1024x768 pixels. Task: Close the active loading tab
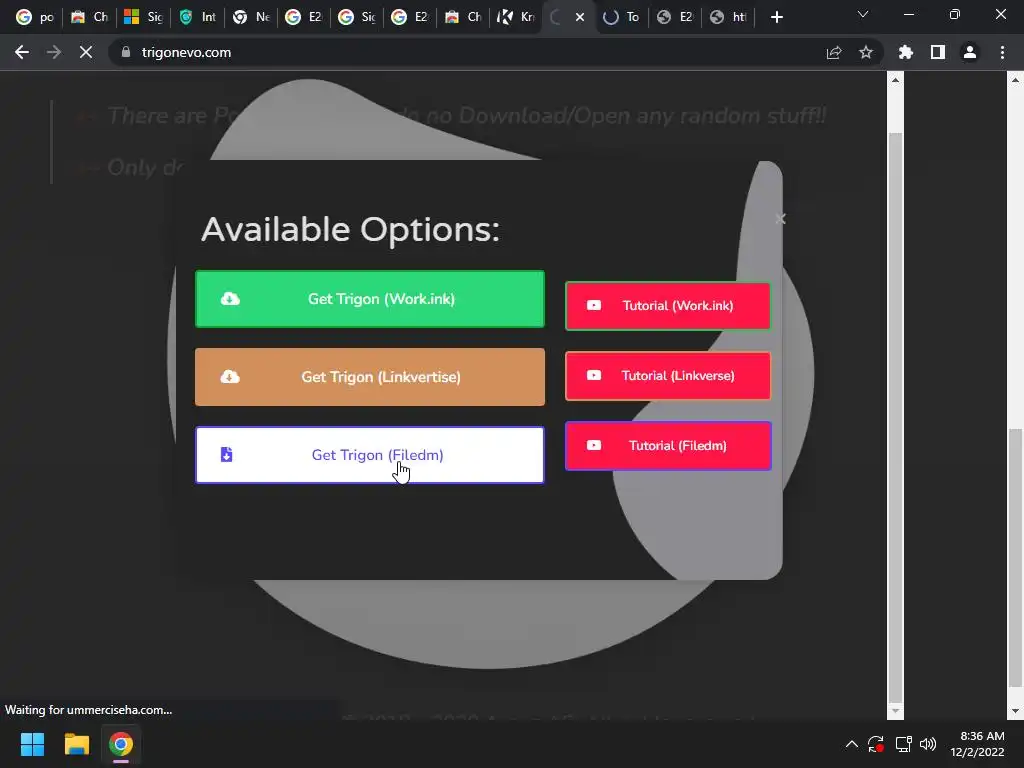580,17
